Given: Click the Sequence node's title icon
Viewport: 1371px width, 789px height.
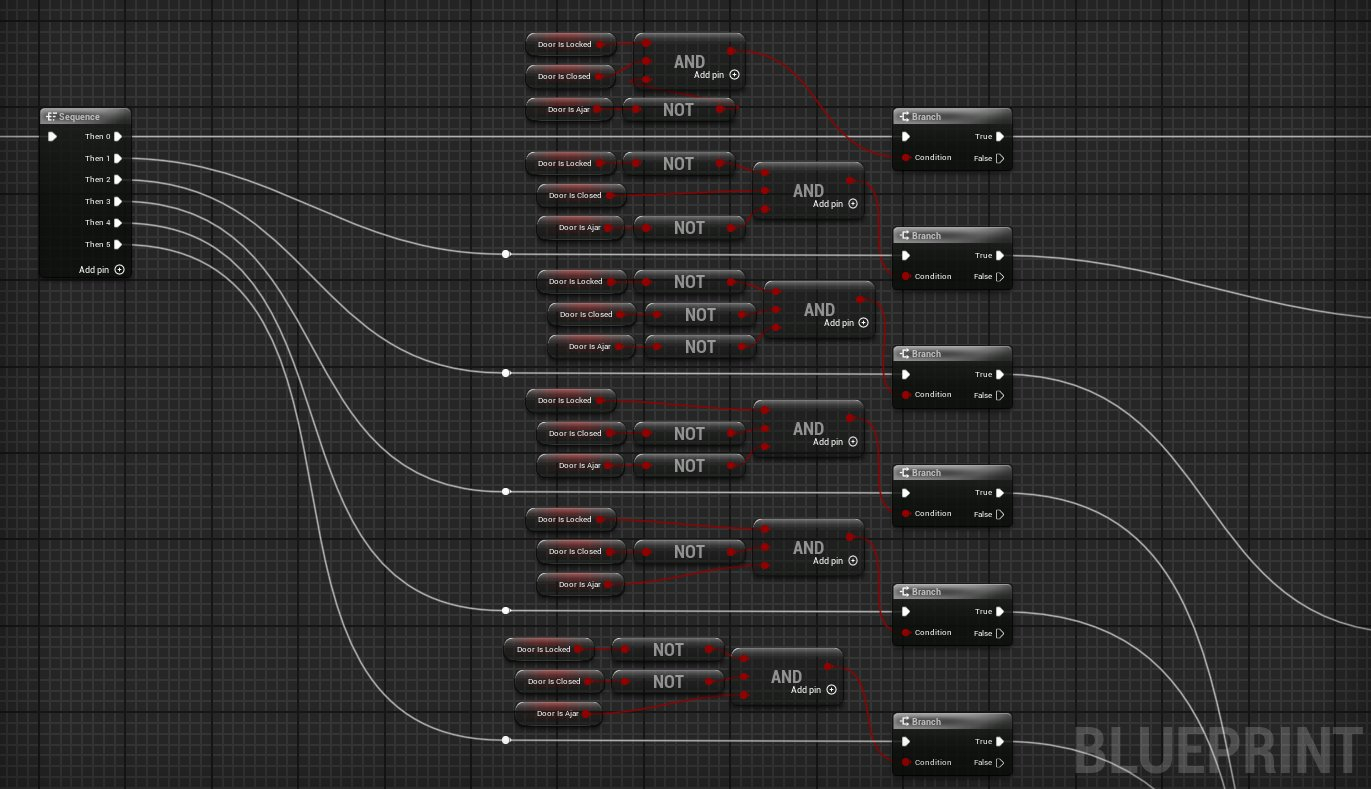Looking at the screenshot, I should point(51,117).
